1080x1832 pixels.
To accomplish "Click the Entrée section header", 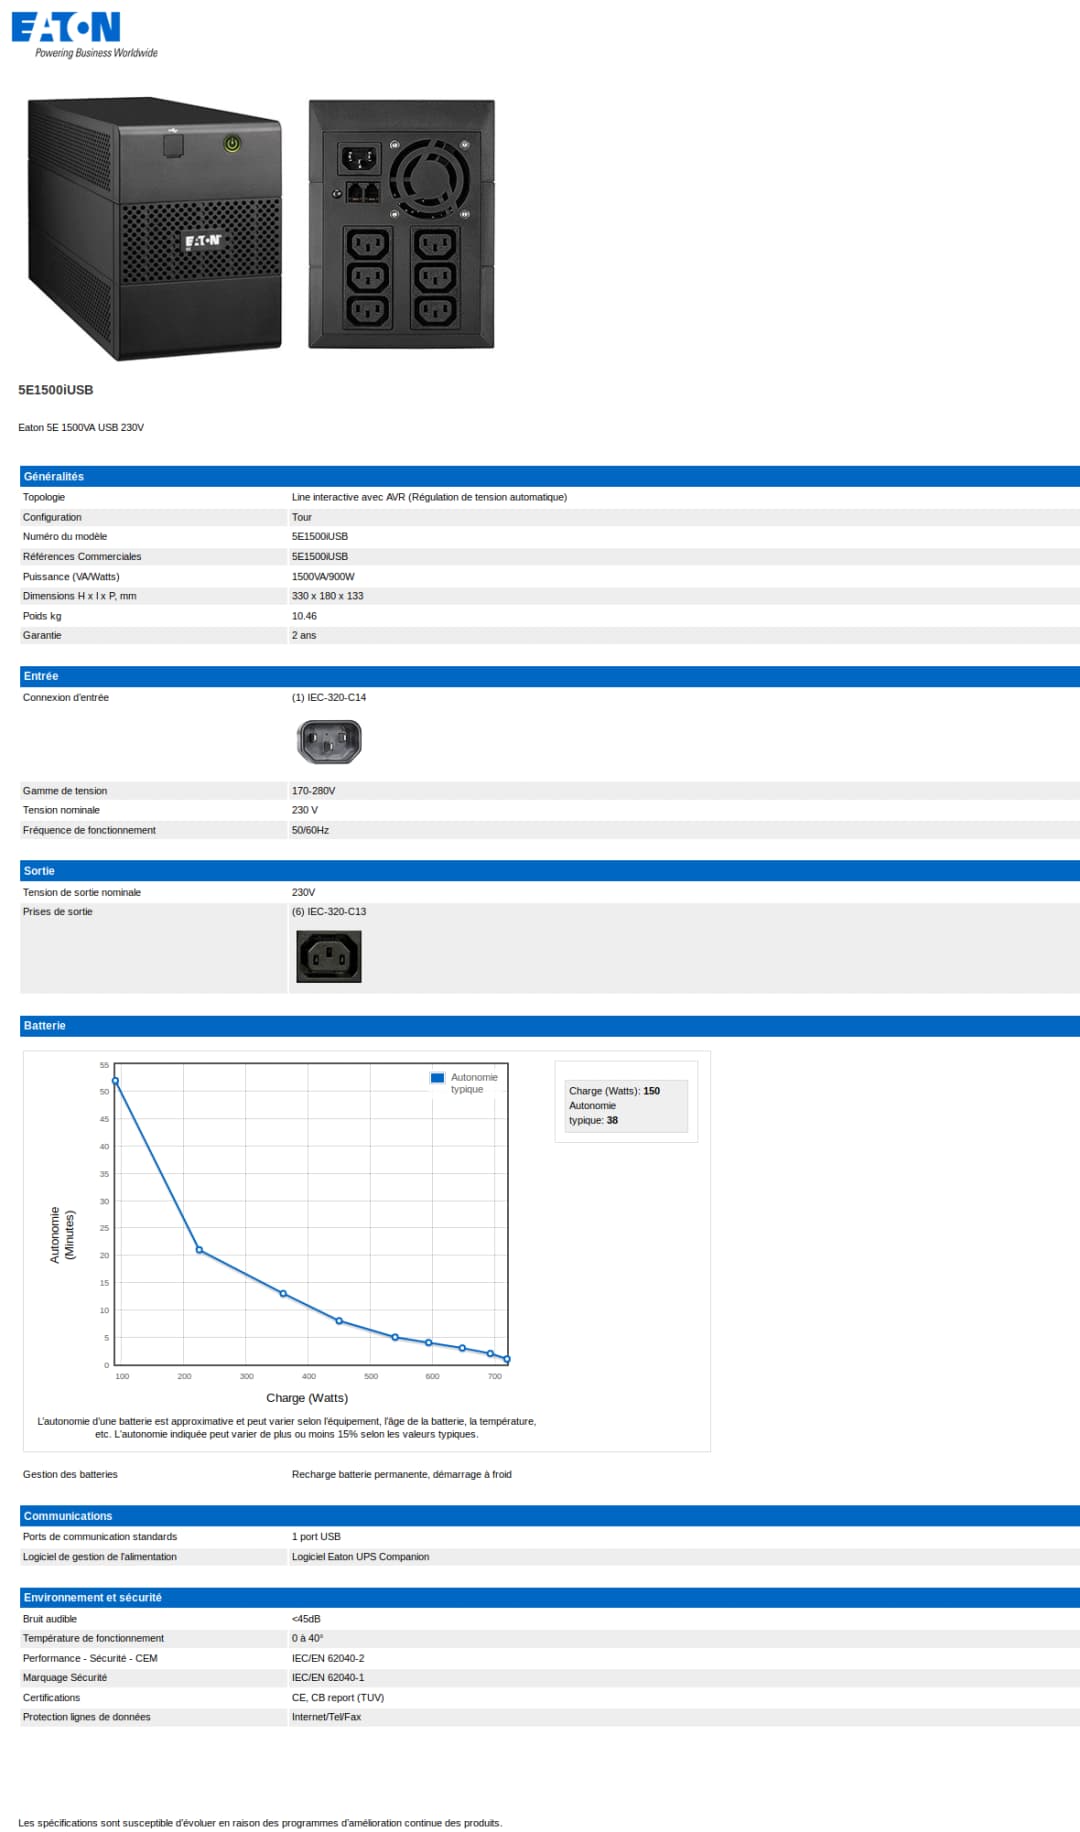I will [550, 677].
